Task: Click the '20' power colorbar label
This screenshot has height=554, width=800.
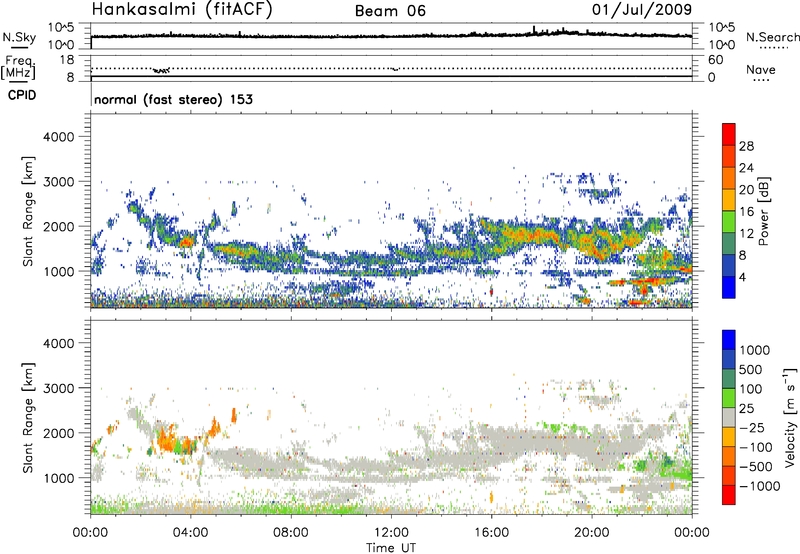Action: click(746, 190)
